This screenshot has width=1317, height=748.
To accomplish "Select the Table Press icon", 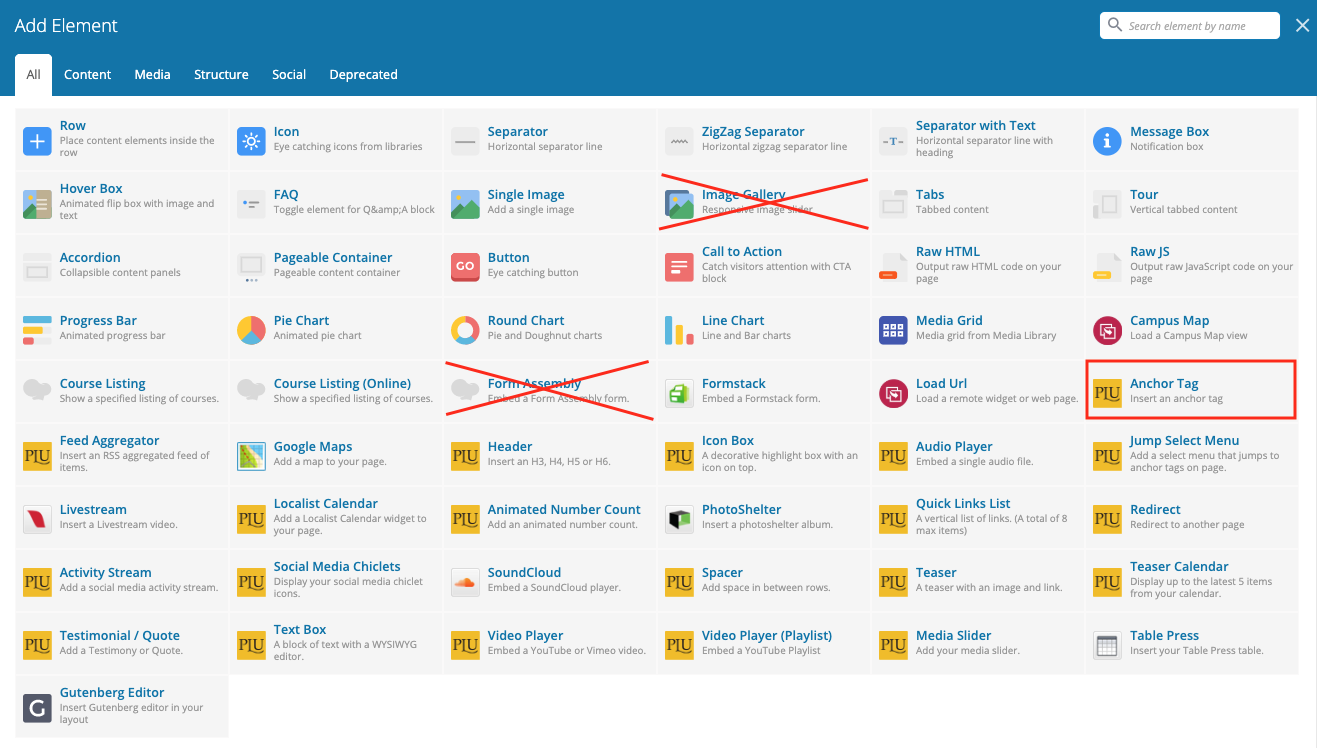I will click(x=1107, y=645).
